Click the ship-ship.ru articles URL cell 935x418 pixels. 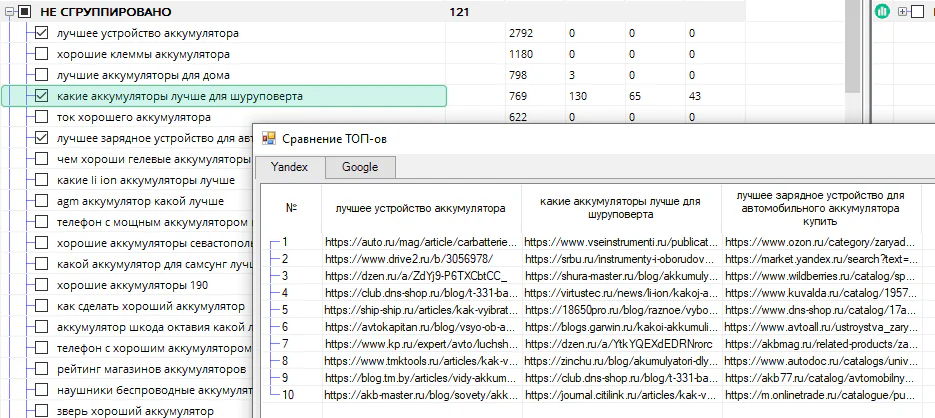click(x=421, y=309)
